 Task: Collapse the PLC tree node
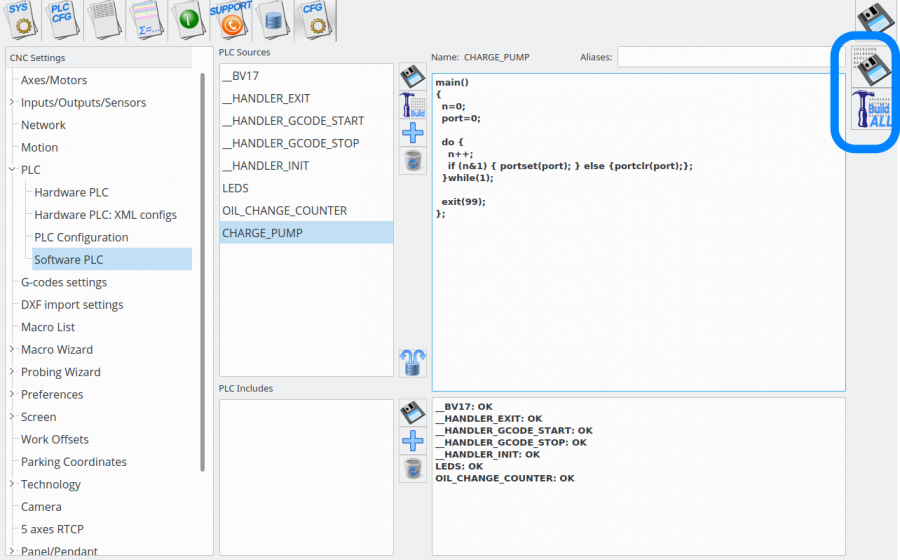coord(12,170)
